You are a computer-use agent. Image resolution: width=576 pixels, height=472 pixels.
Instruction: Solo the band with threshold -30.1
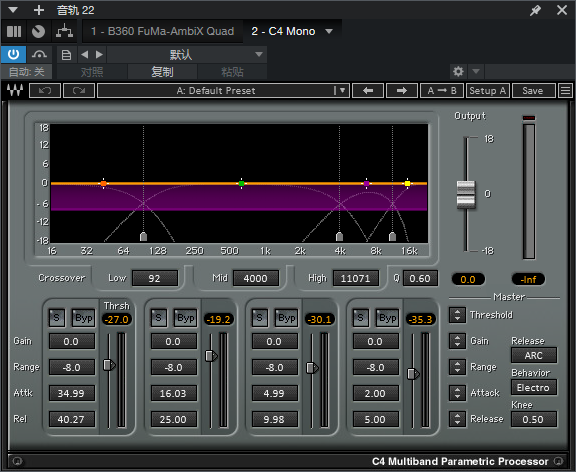(x=259, y=318)
